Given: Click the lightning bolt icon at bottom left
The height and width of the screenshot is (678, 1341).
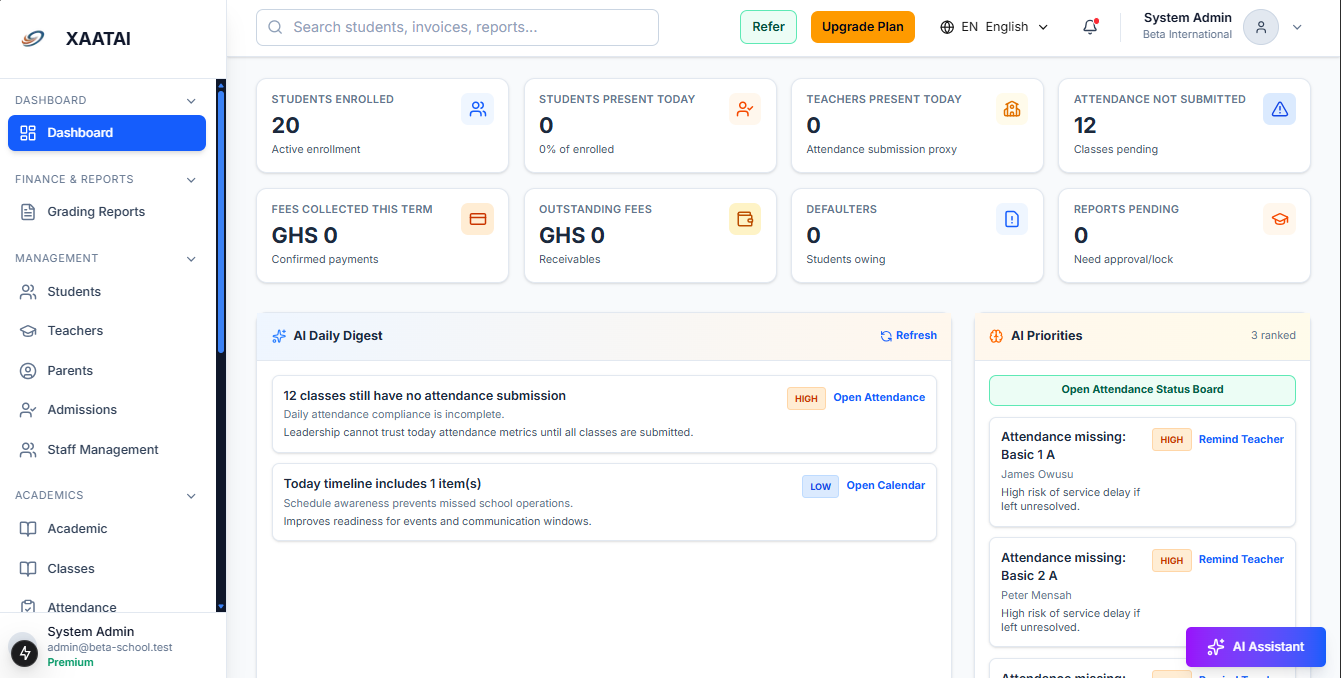Looking at the screenshot, I should [24, 653].
